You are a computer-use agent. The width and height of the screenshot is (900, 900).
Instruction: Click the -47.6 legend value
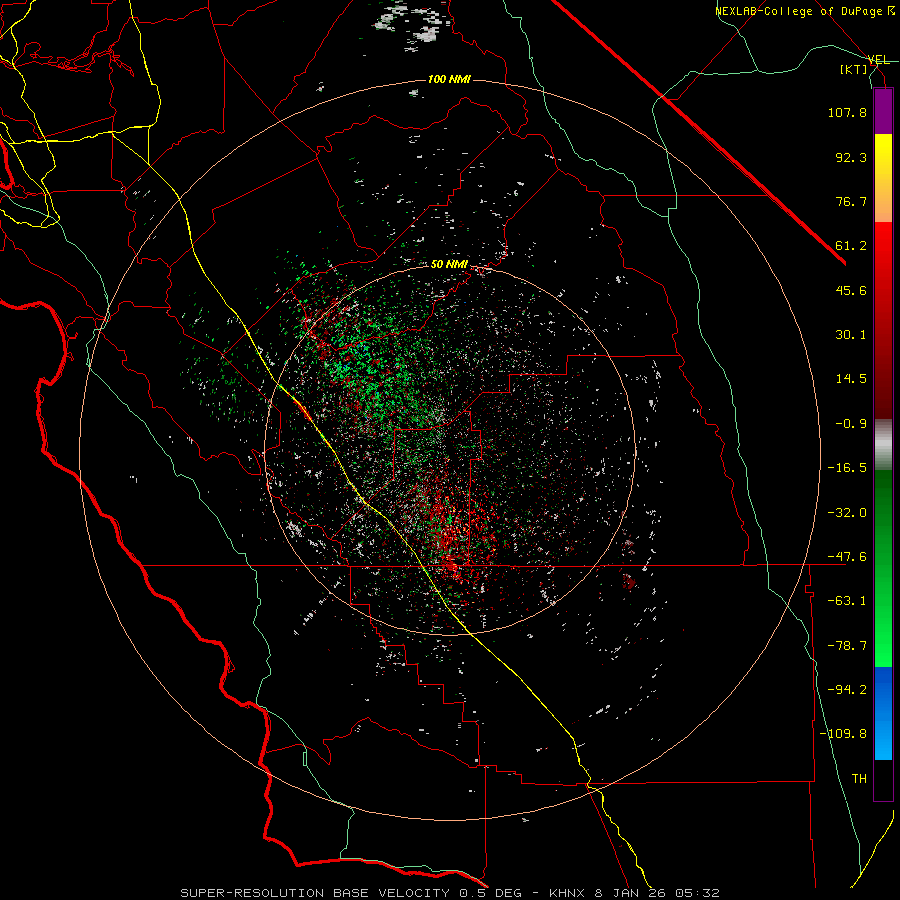click(847, 557)
